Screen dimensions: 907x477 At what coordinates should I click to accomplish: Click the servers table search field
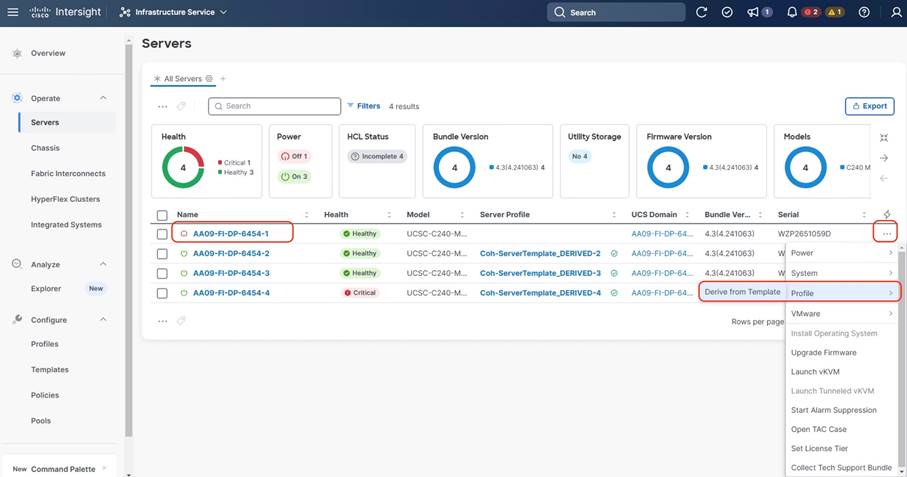click(x=275, y=106)
